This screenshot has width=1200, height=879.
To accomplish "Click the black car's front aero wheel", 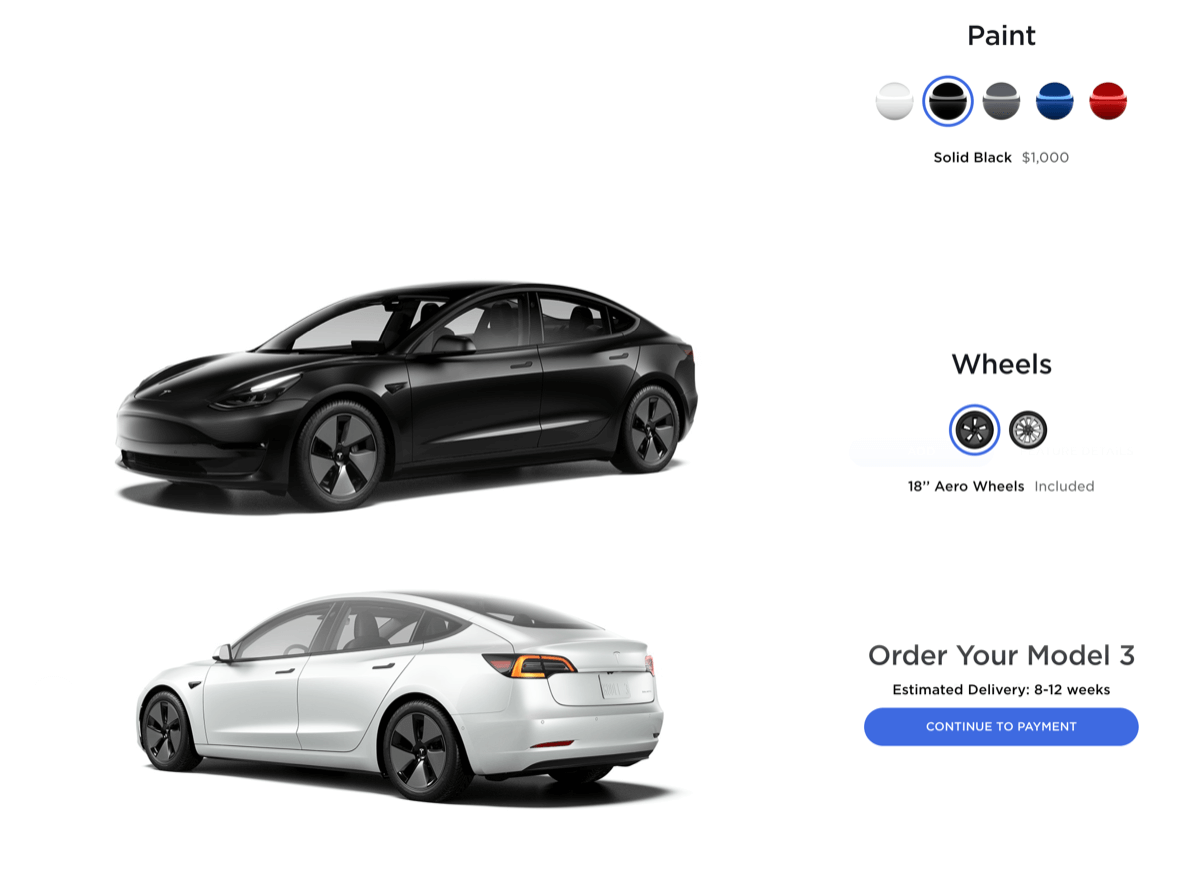I will point(338,455).
